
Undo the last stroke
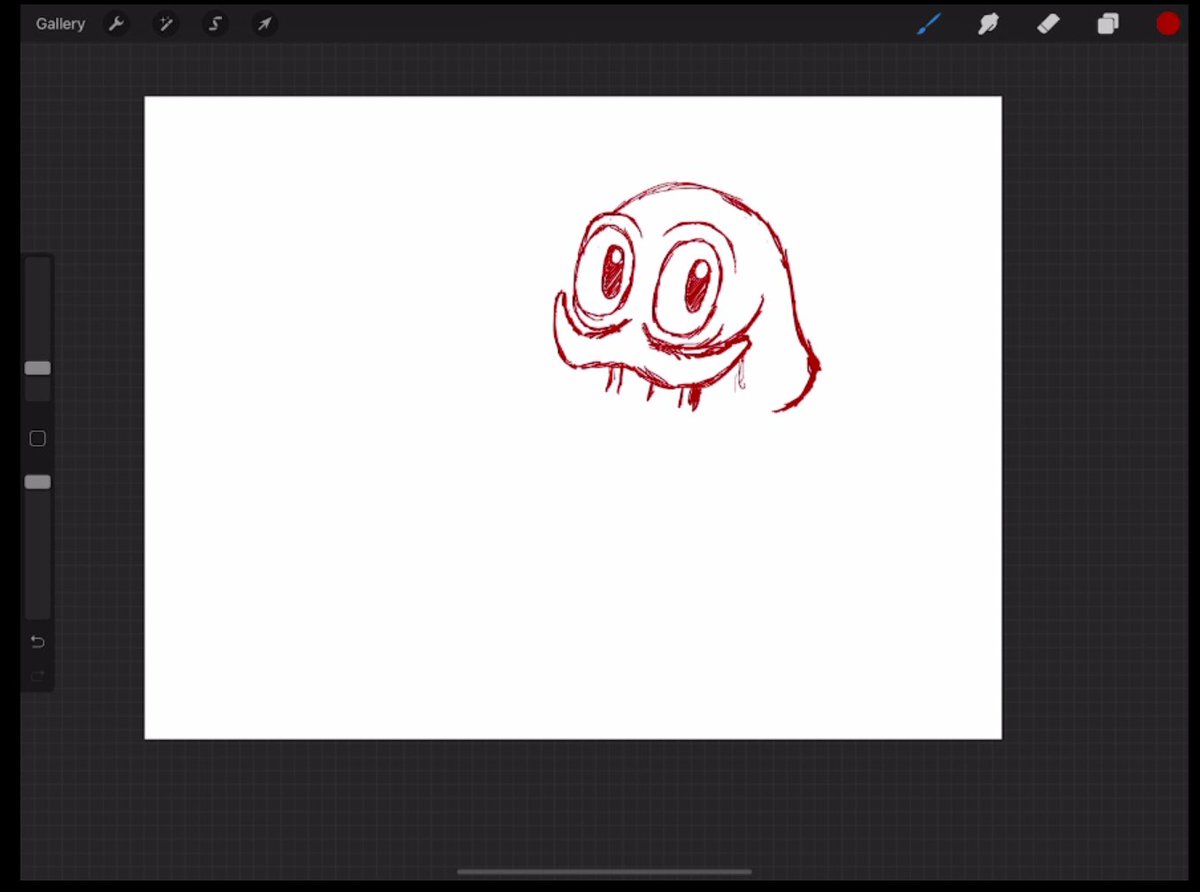tap(38, 641)
